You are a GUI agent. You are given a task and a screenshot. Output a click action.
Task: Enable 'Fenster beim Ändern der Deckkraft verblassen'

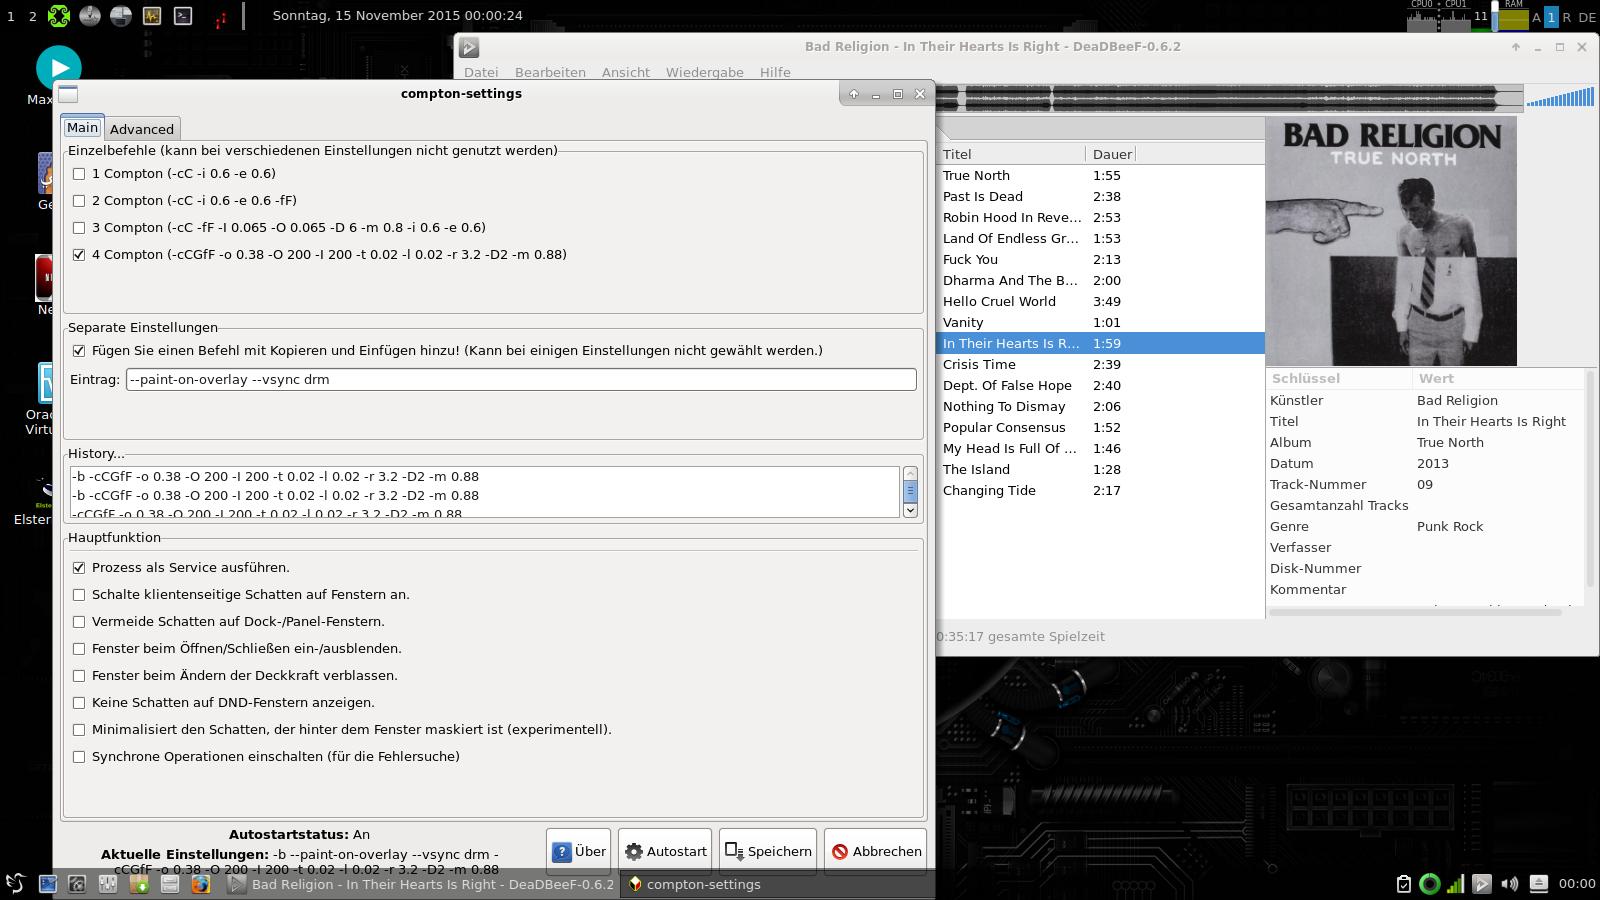(x=79, y=676)
